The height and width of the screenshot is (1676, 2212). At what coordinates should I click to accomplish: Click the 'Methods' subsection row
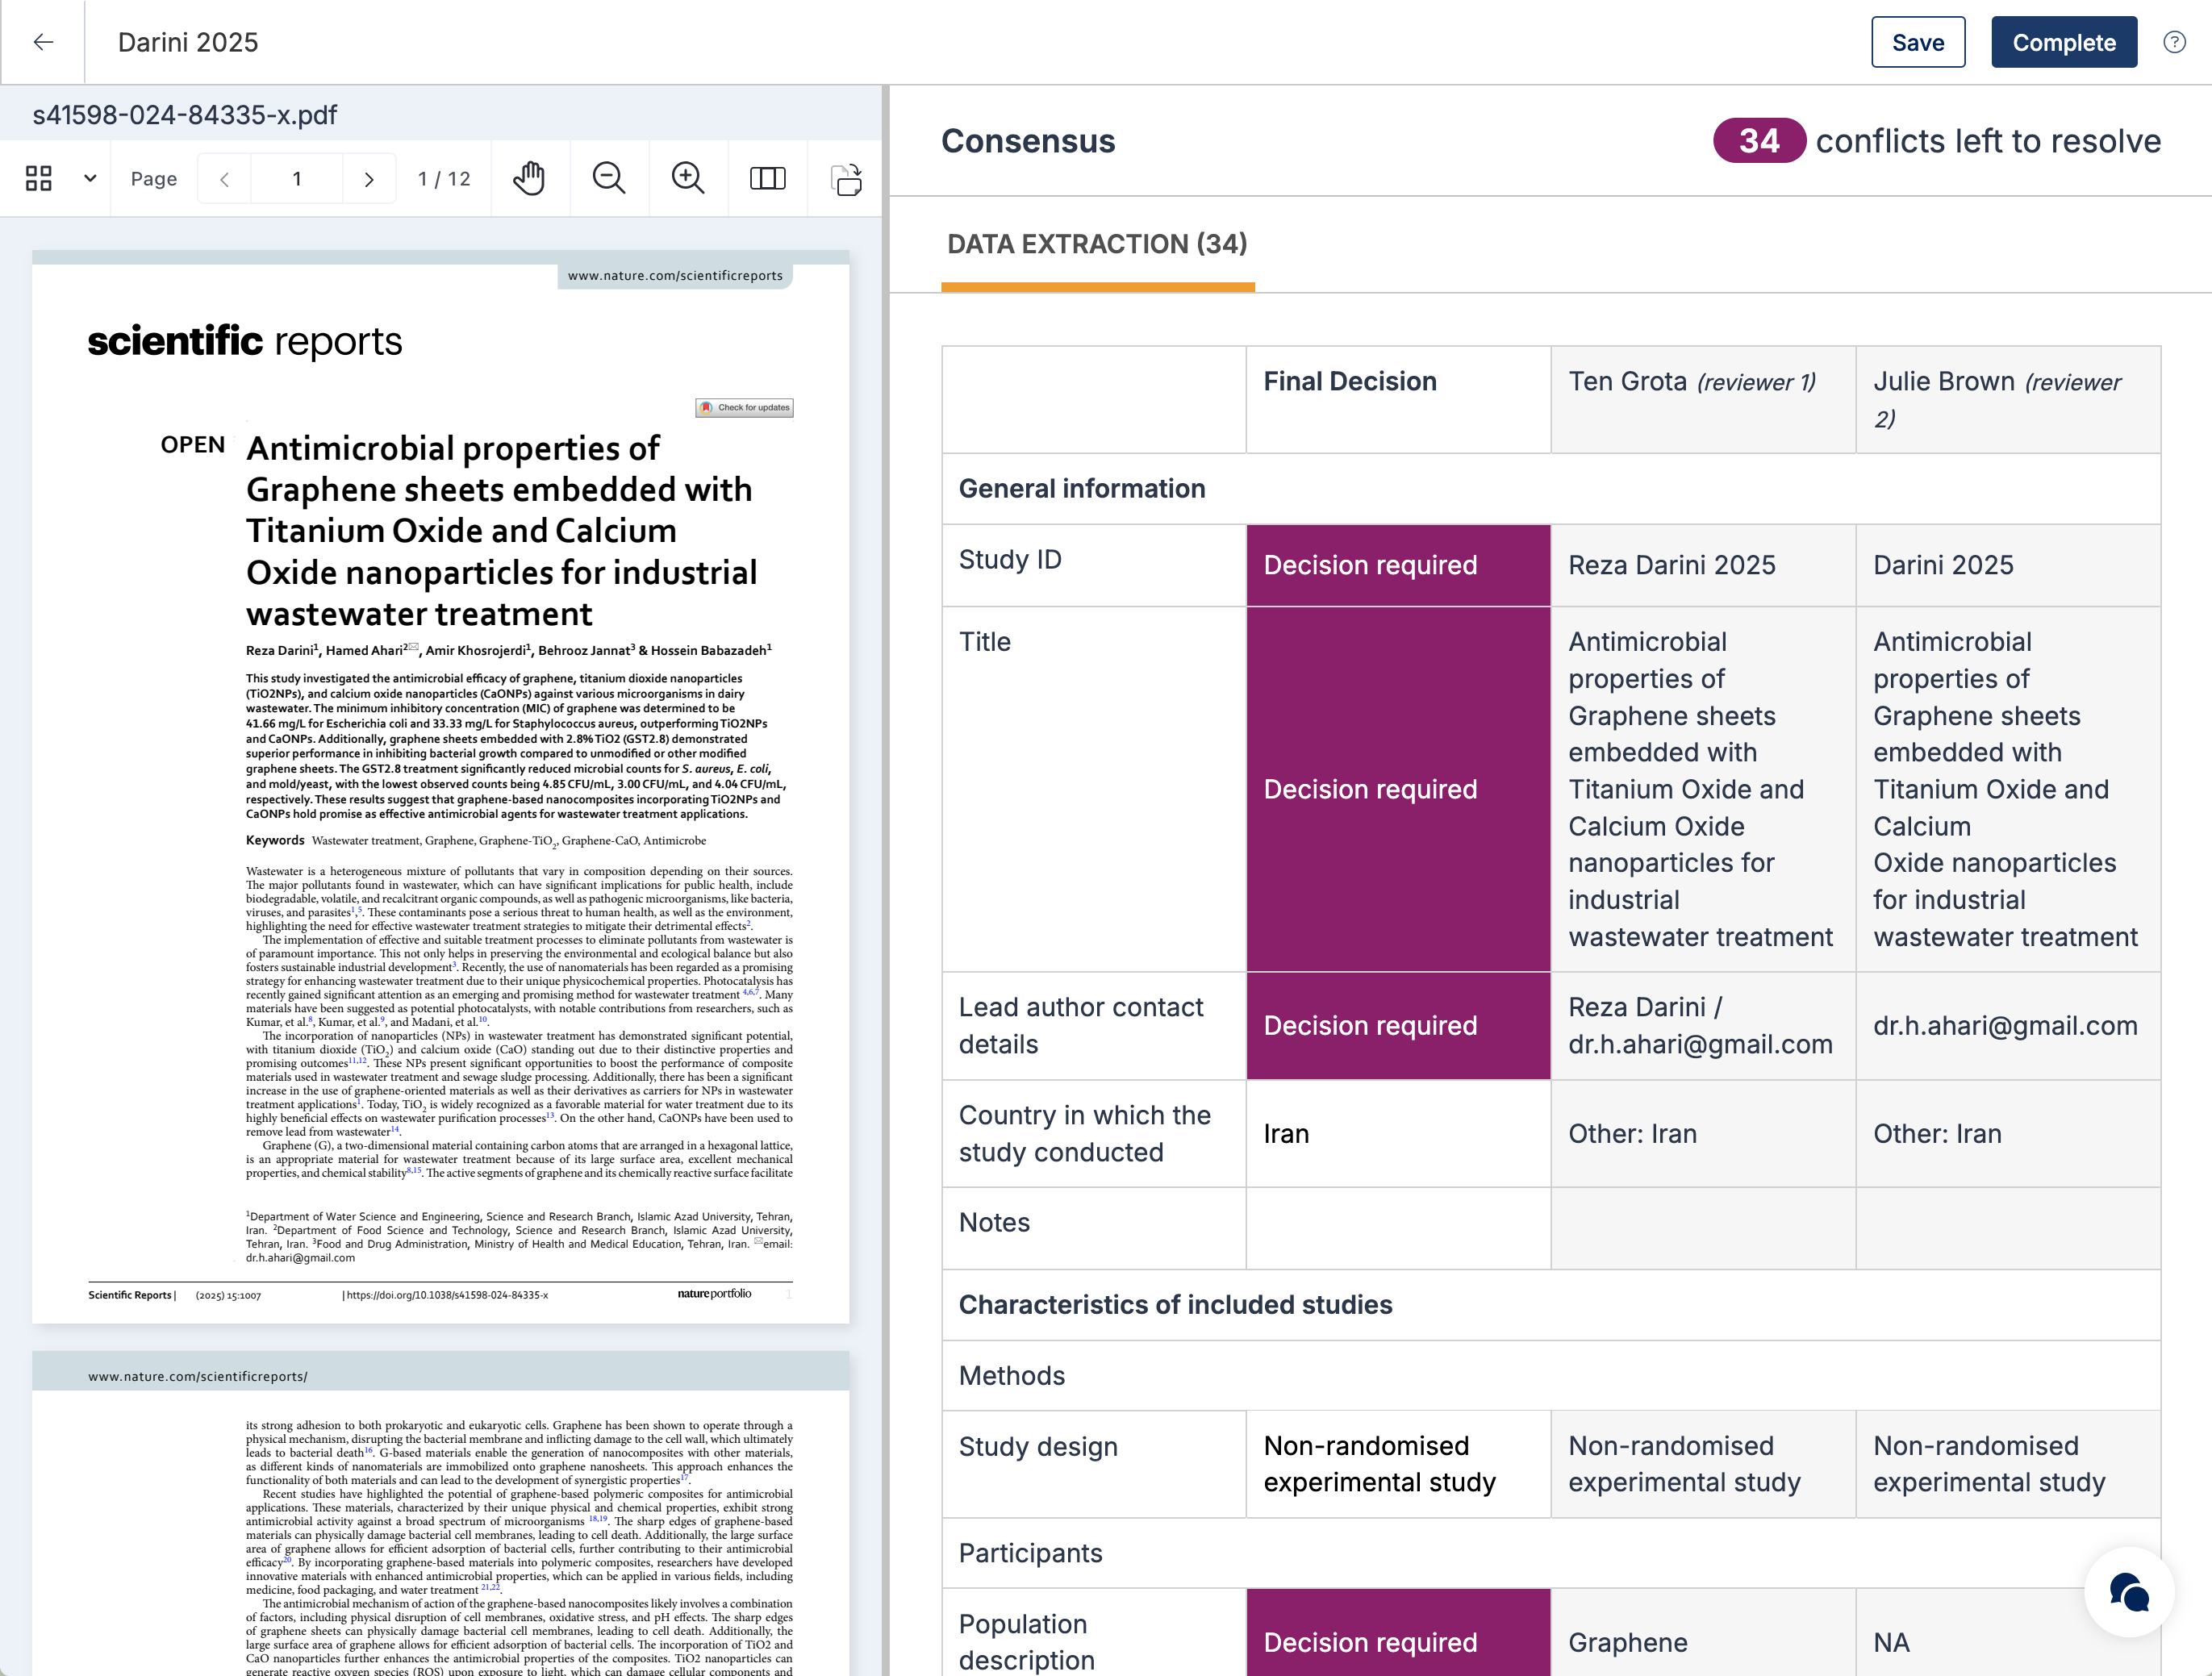[x=1551, y=1375]
